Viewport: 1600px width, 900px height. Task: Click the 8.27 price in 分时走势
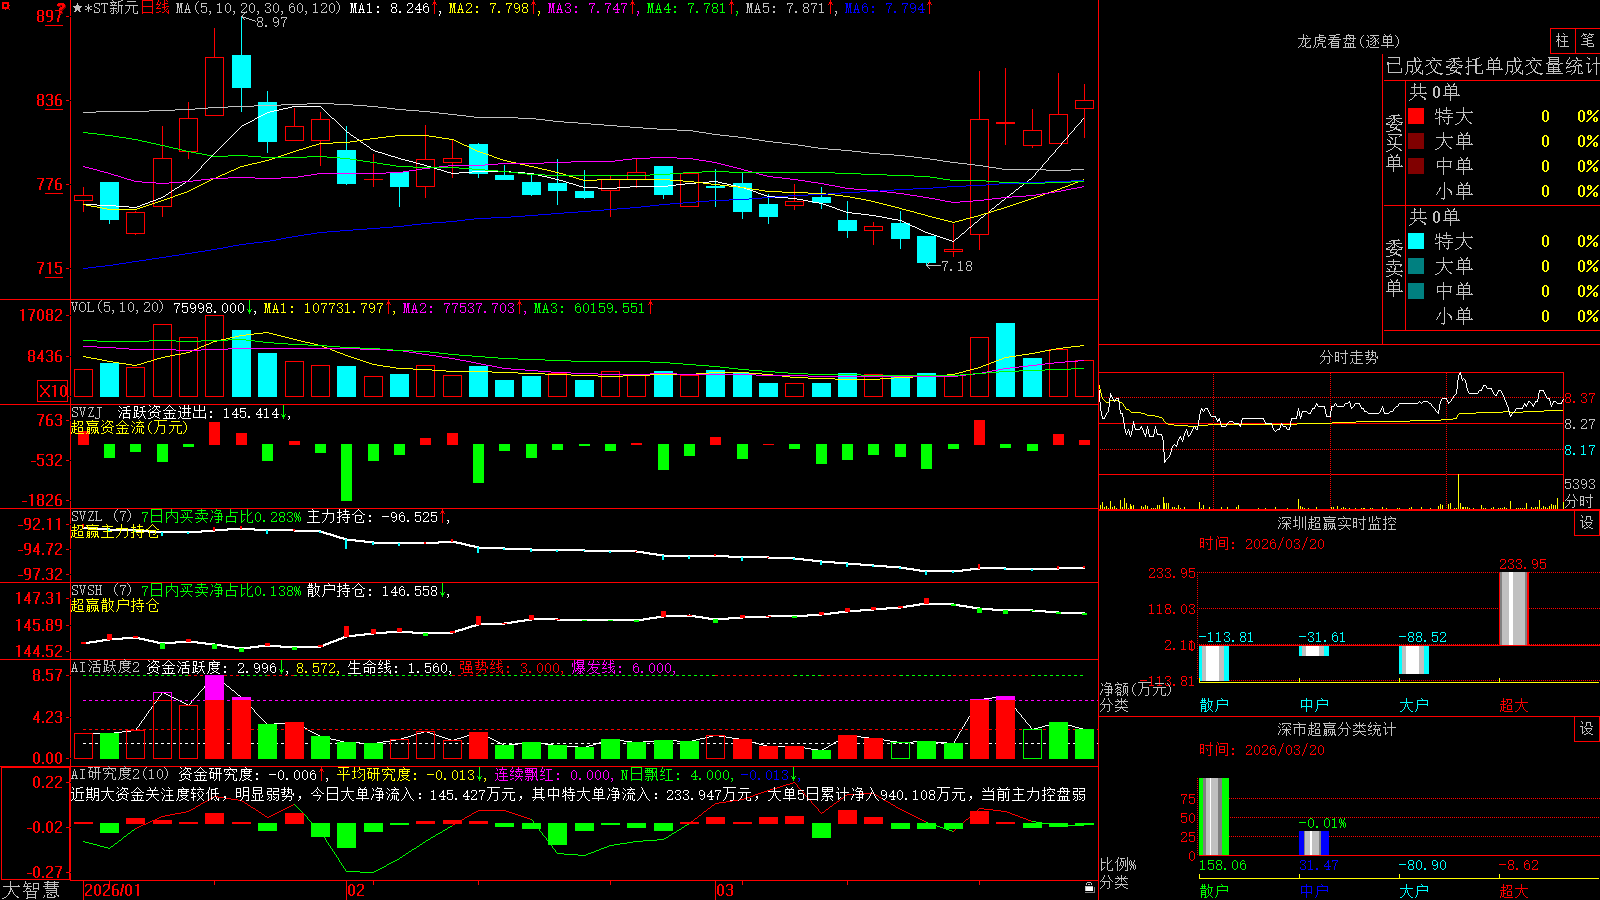(x=1580, y=424)
